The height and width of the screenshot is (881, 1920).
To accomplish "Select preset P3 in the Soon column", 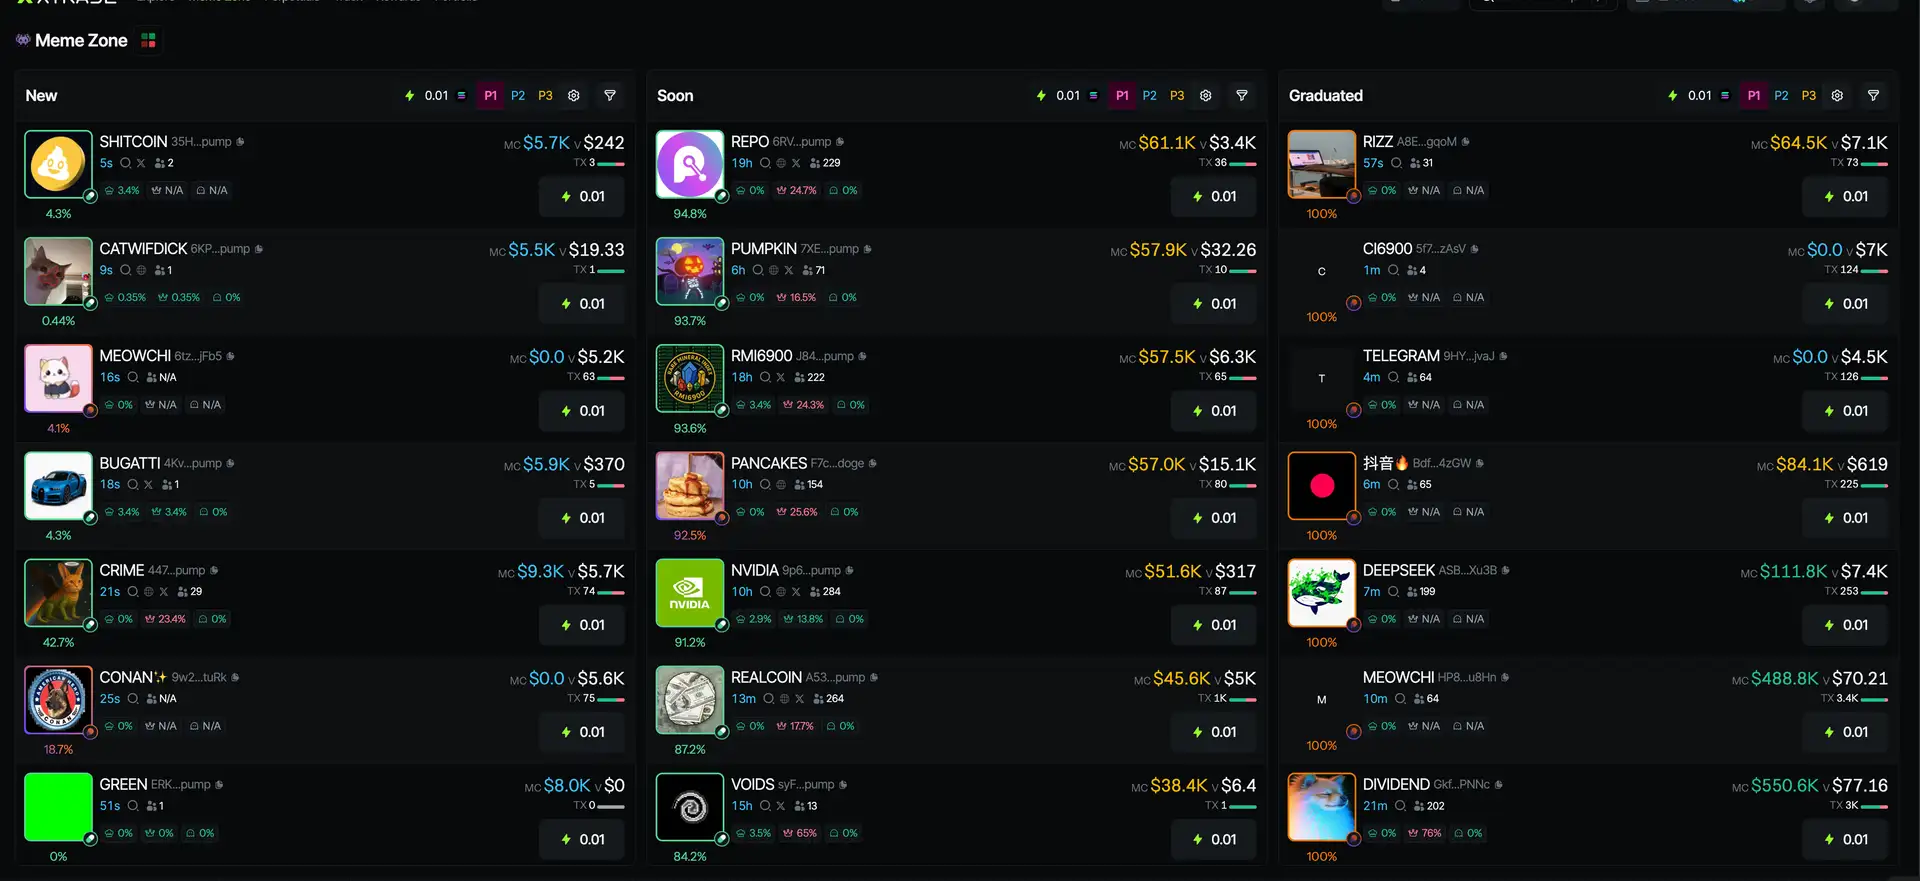I will (x=1177, y=95).
